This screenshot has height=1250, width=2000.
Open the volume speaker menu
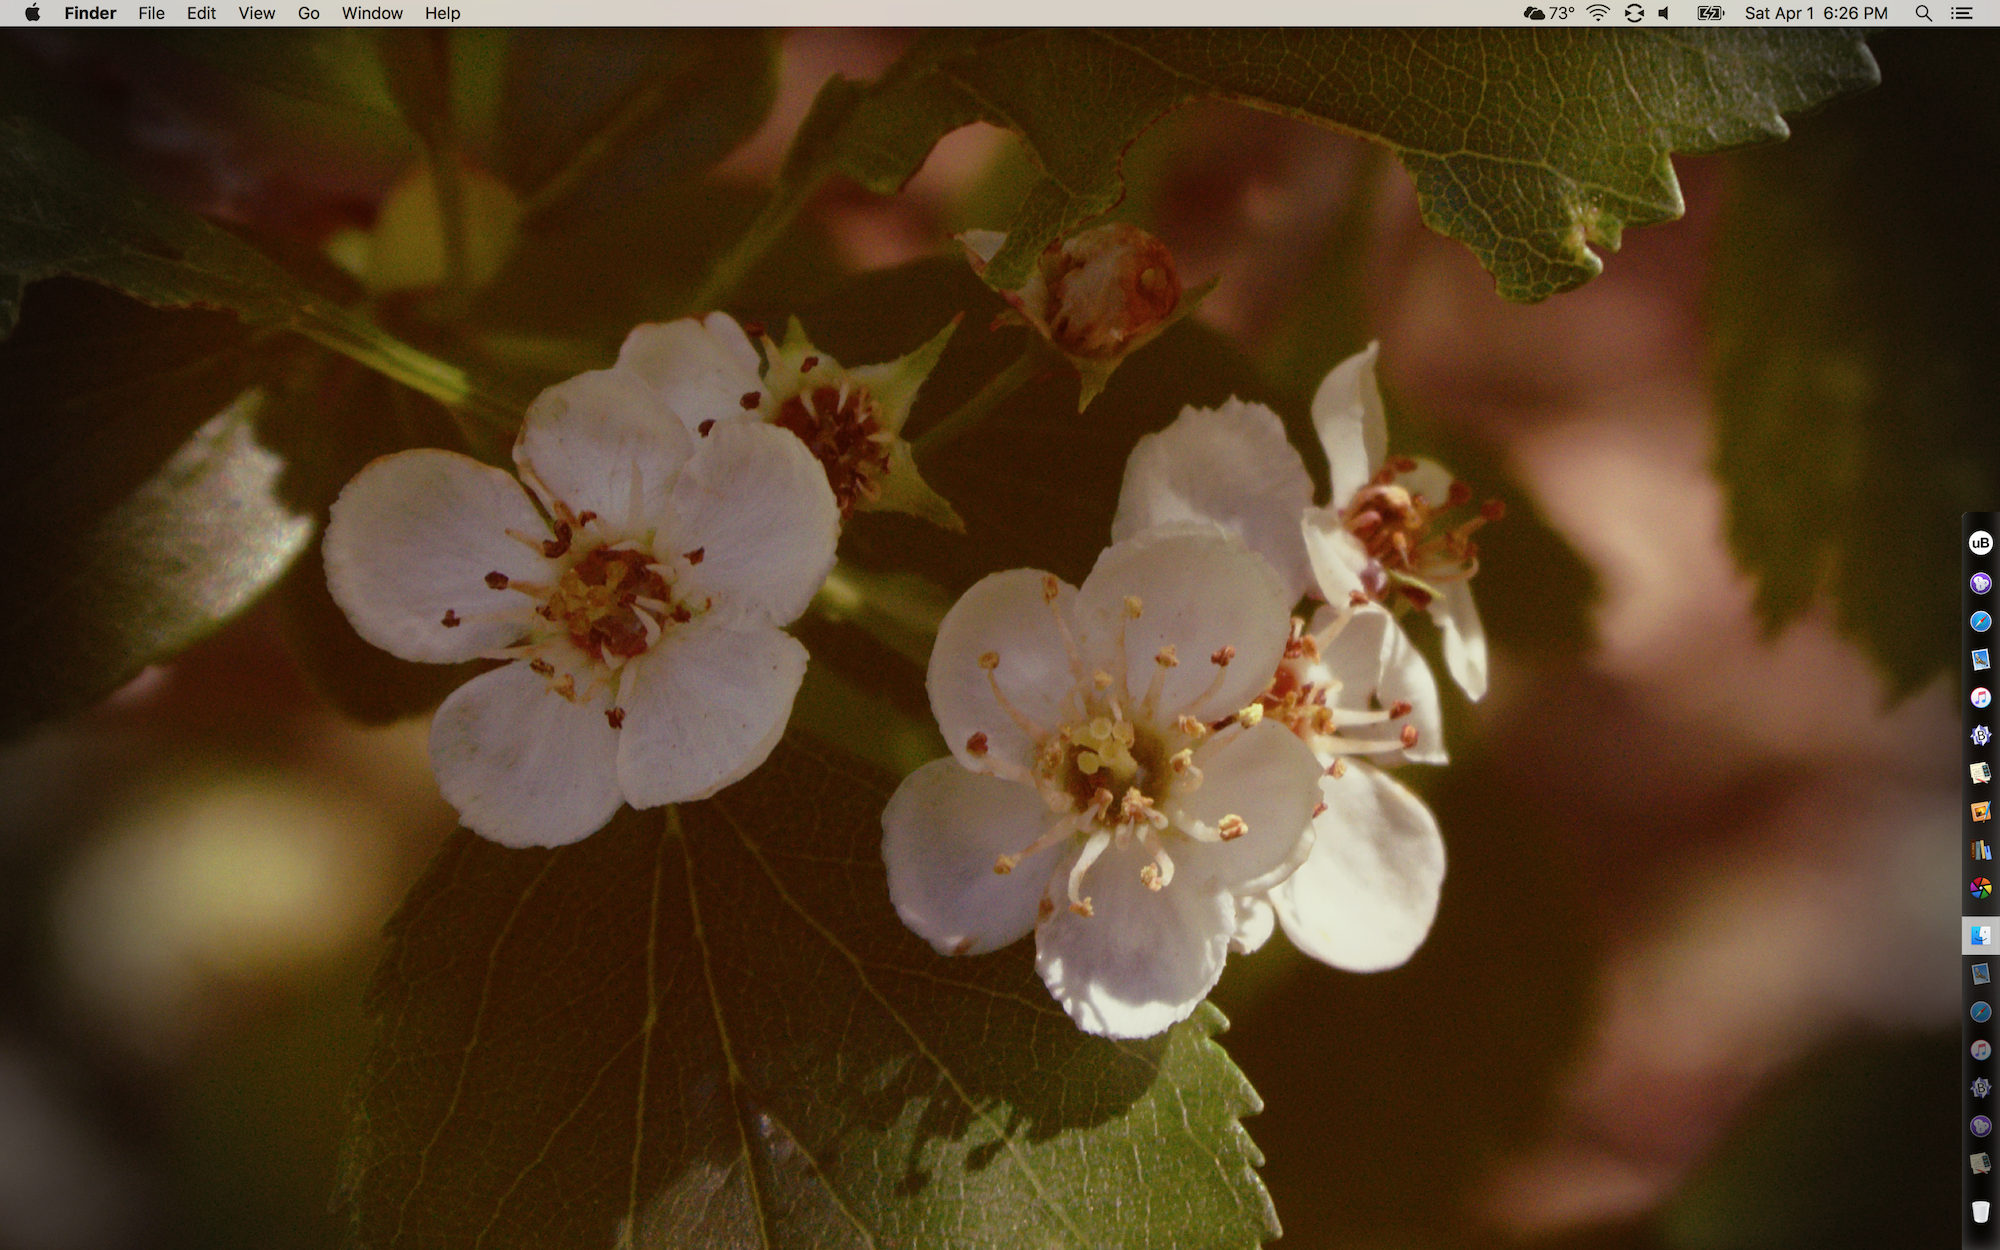[x=1664, y=13]
